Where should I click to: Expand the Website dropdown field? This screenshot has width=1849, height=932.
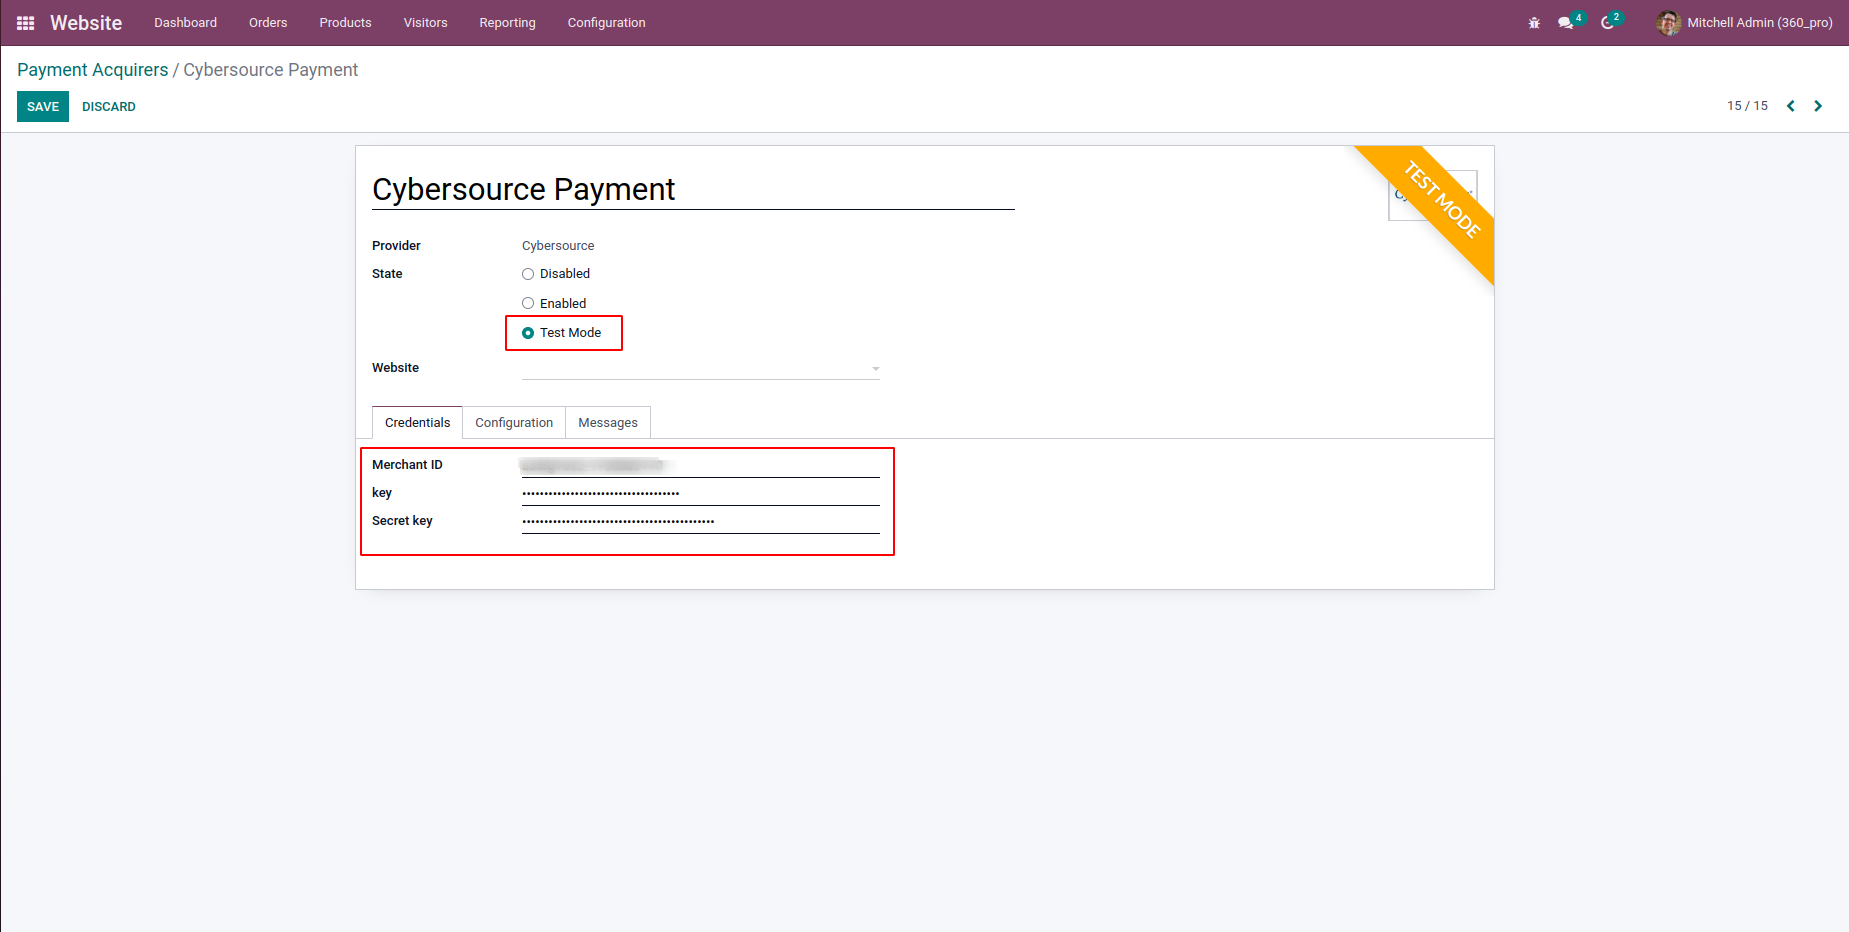click(x=701, y=368)
